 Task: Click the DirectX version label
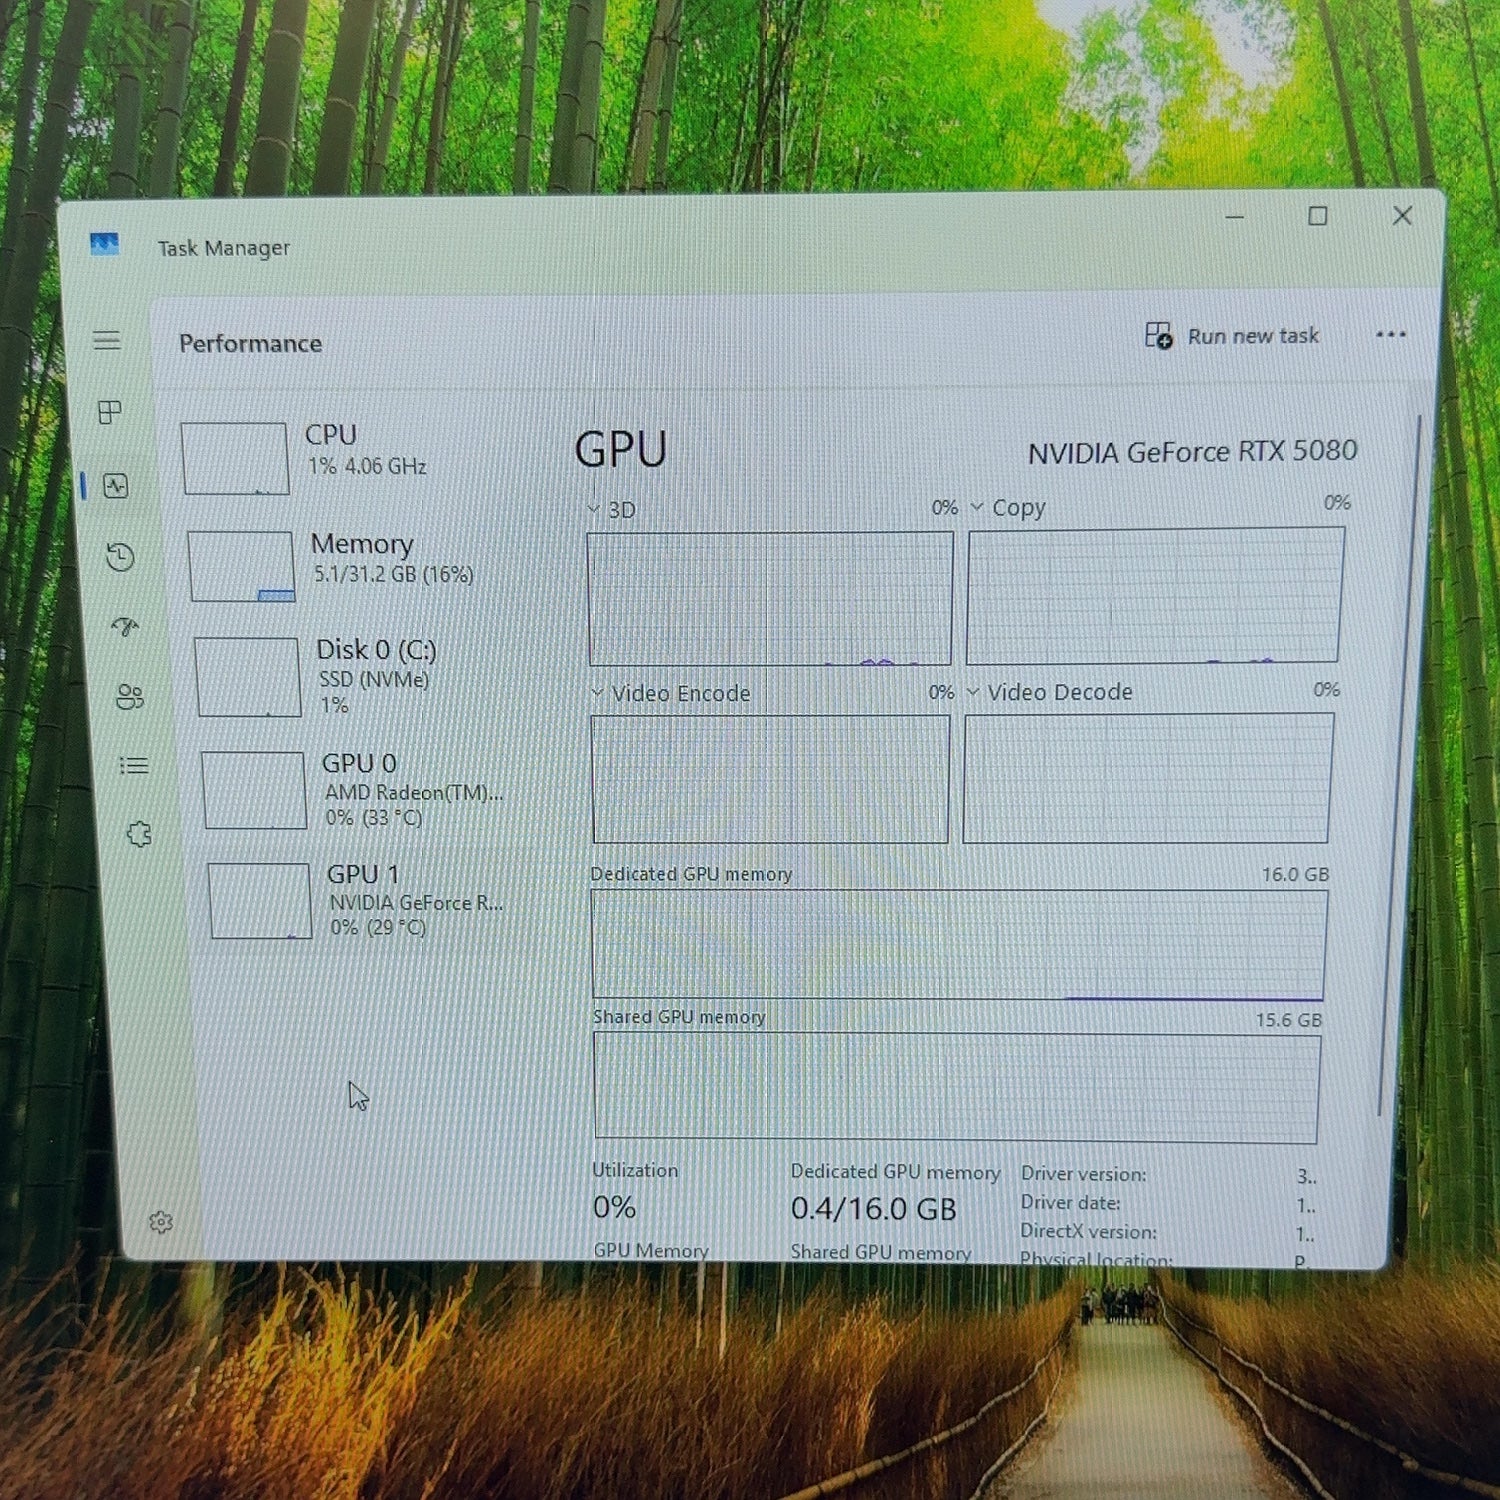1088,1231
